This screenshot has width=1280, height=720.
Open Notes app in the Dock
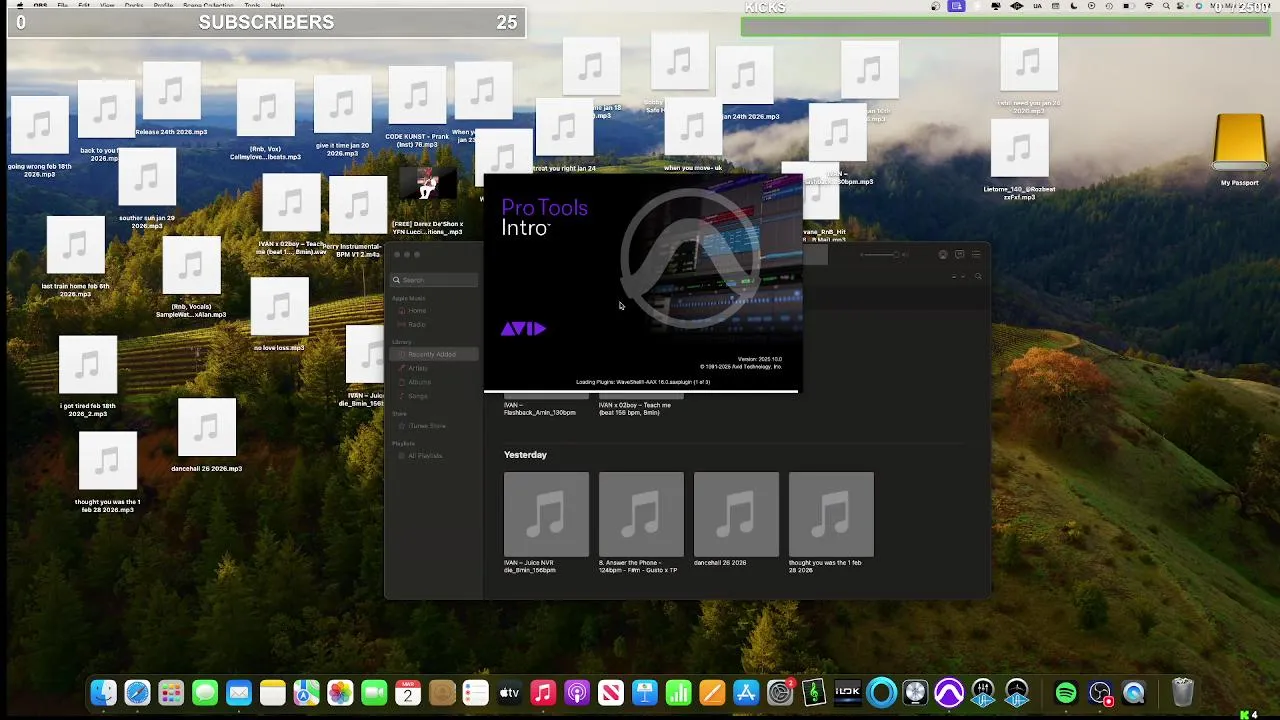272,692
